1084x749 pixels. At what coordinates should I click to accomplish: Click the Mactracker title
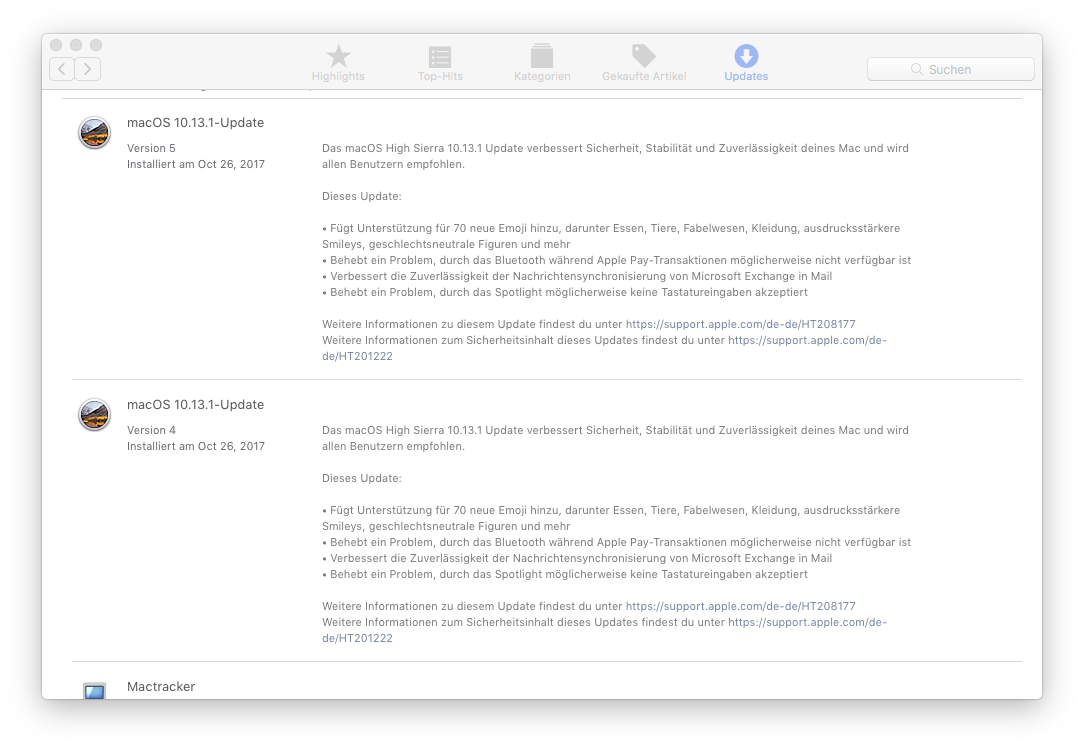[x=161, y=687]
